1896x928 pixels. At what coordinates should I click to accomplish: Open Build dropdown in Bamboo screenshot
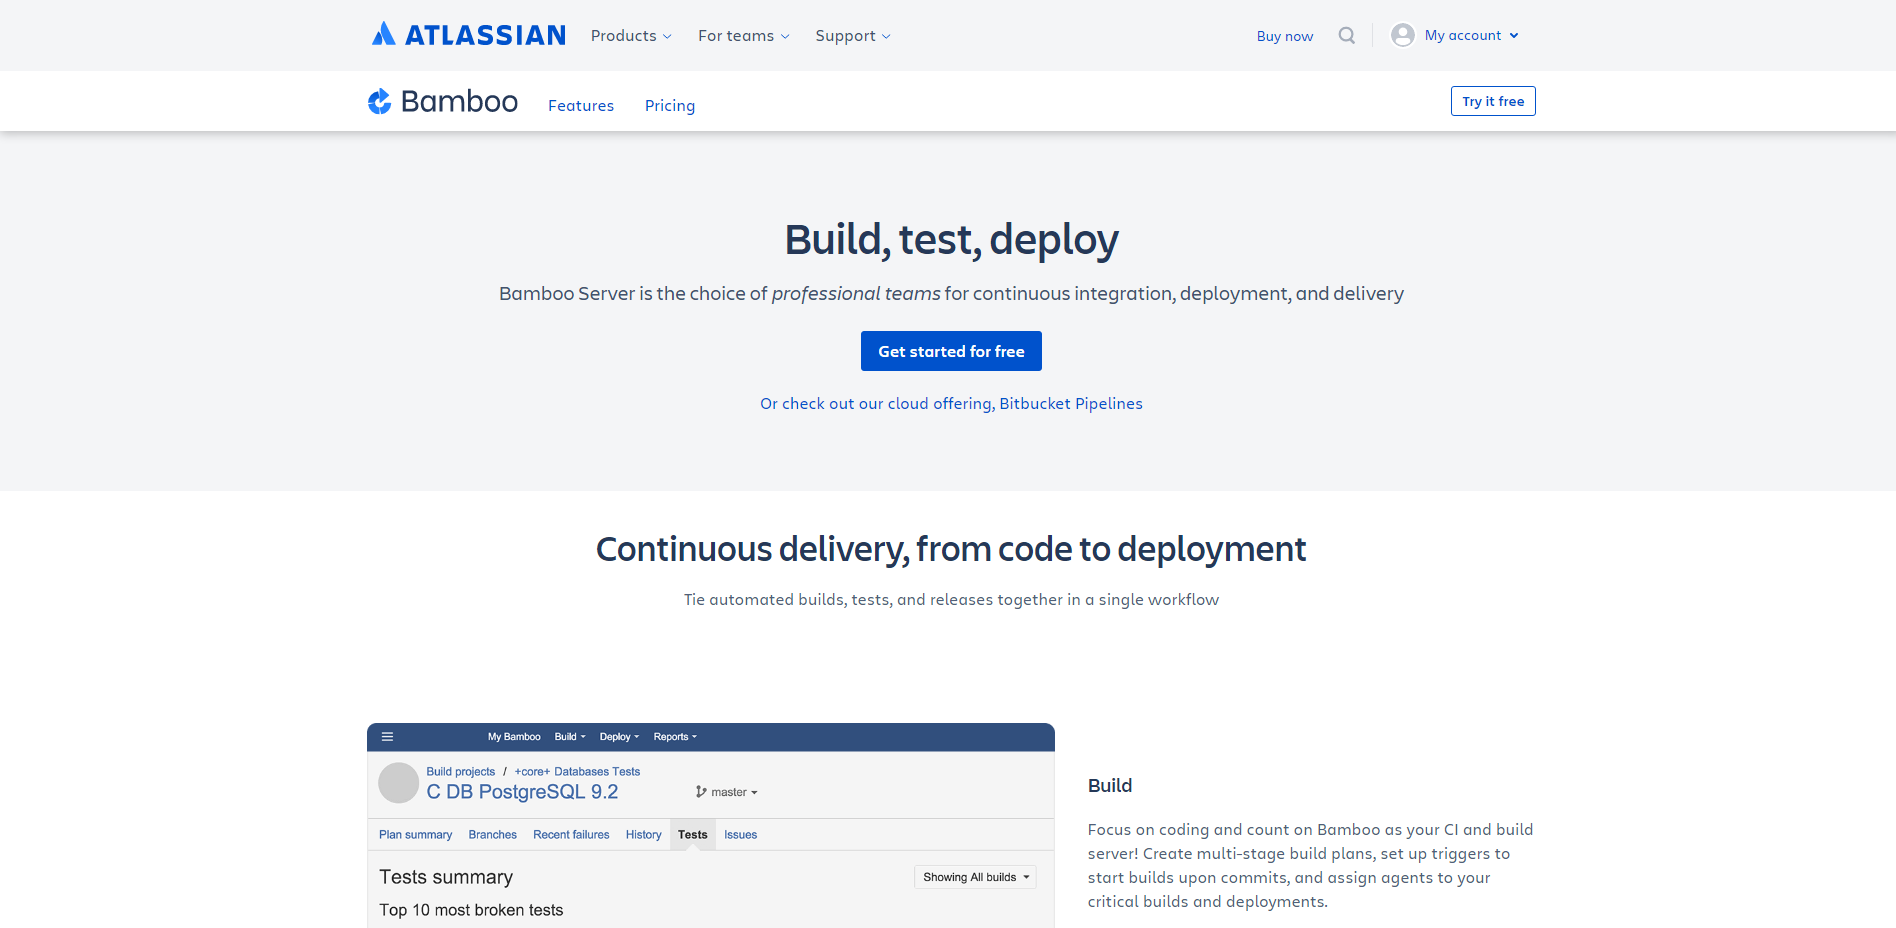pyautogui.click(x=570, y=737)
